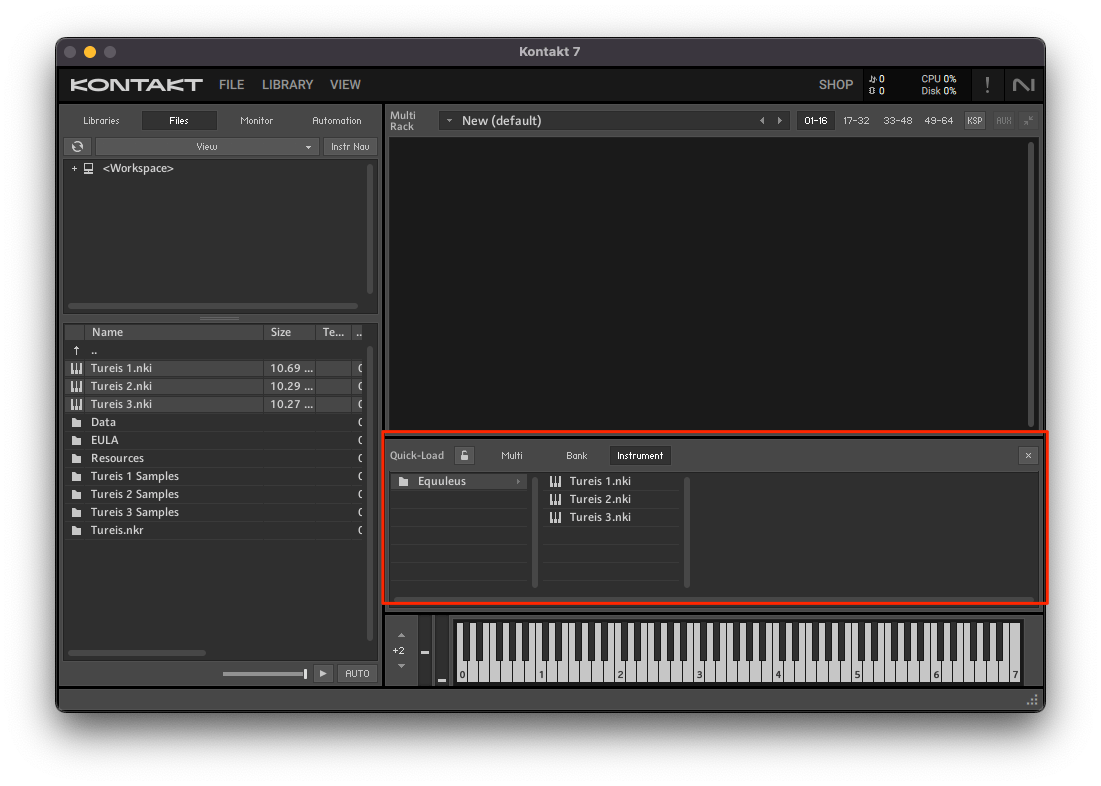The image size is (1101, 786).
Task: Click the SHOP button
Action: [x=835, y=85]
